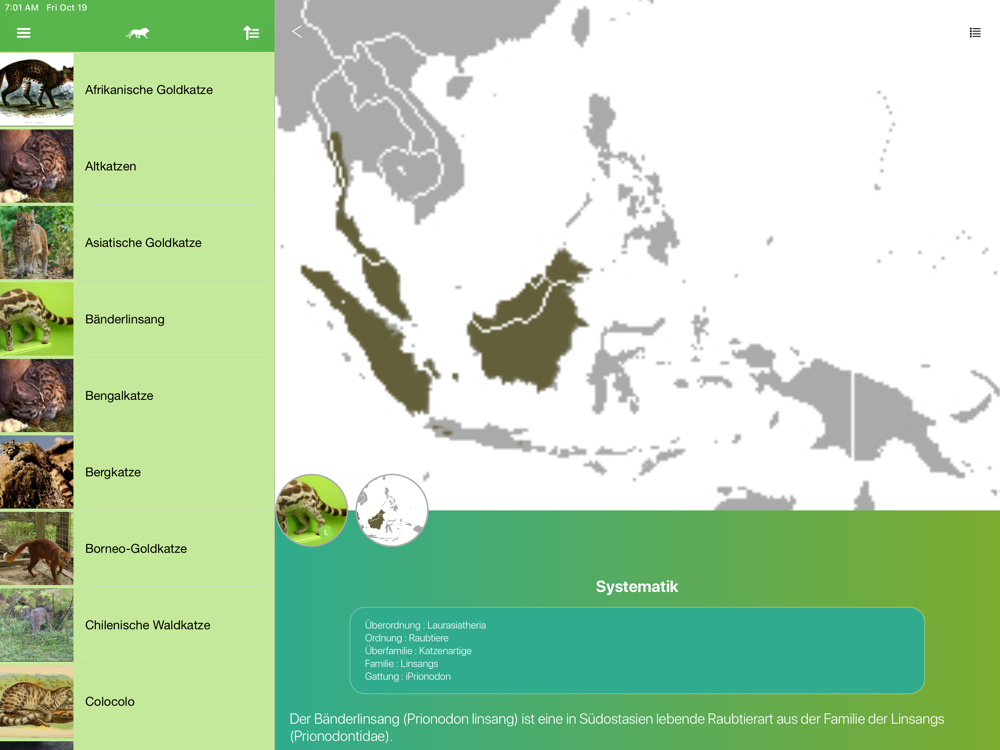1000x750 pixels.
Task: Tap 'Ordnung : Raubtiere' line
Action: pyautogui.click(x=406, y=638)
